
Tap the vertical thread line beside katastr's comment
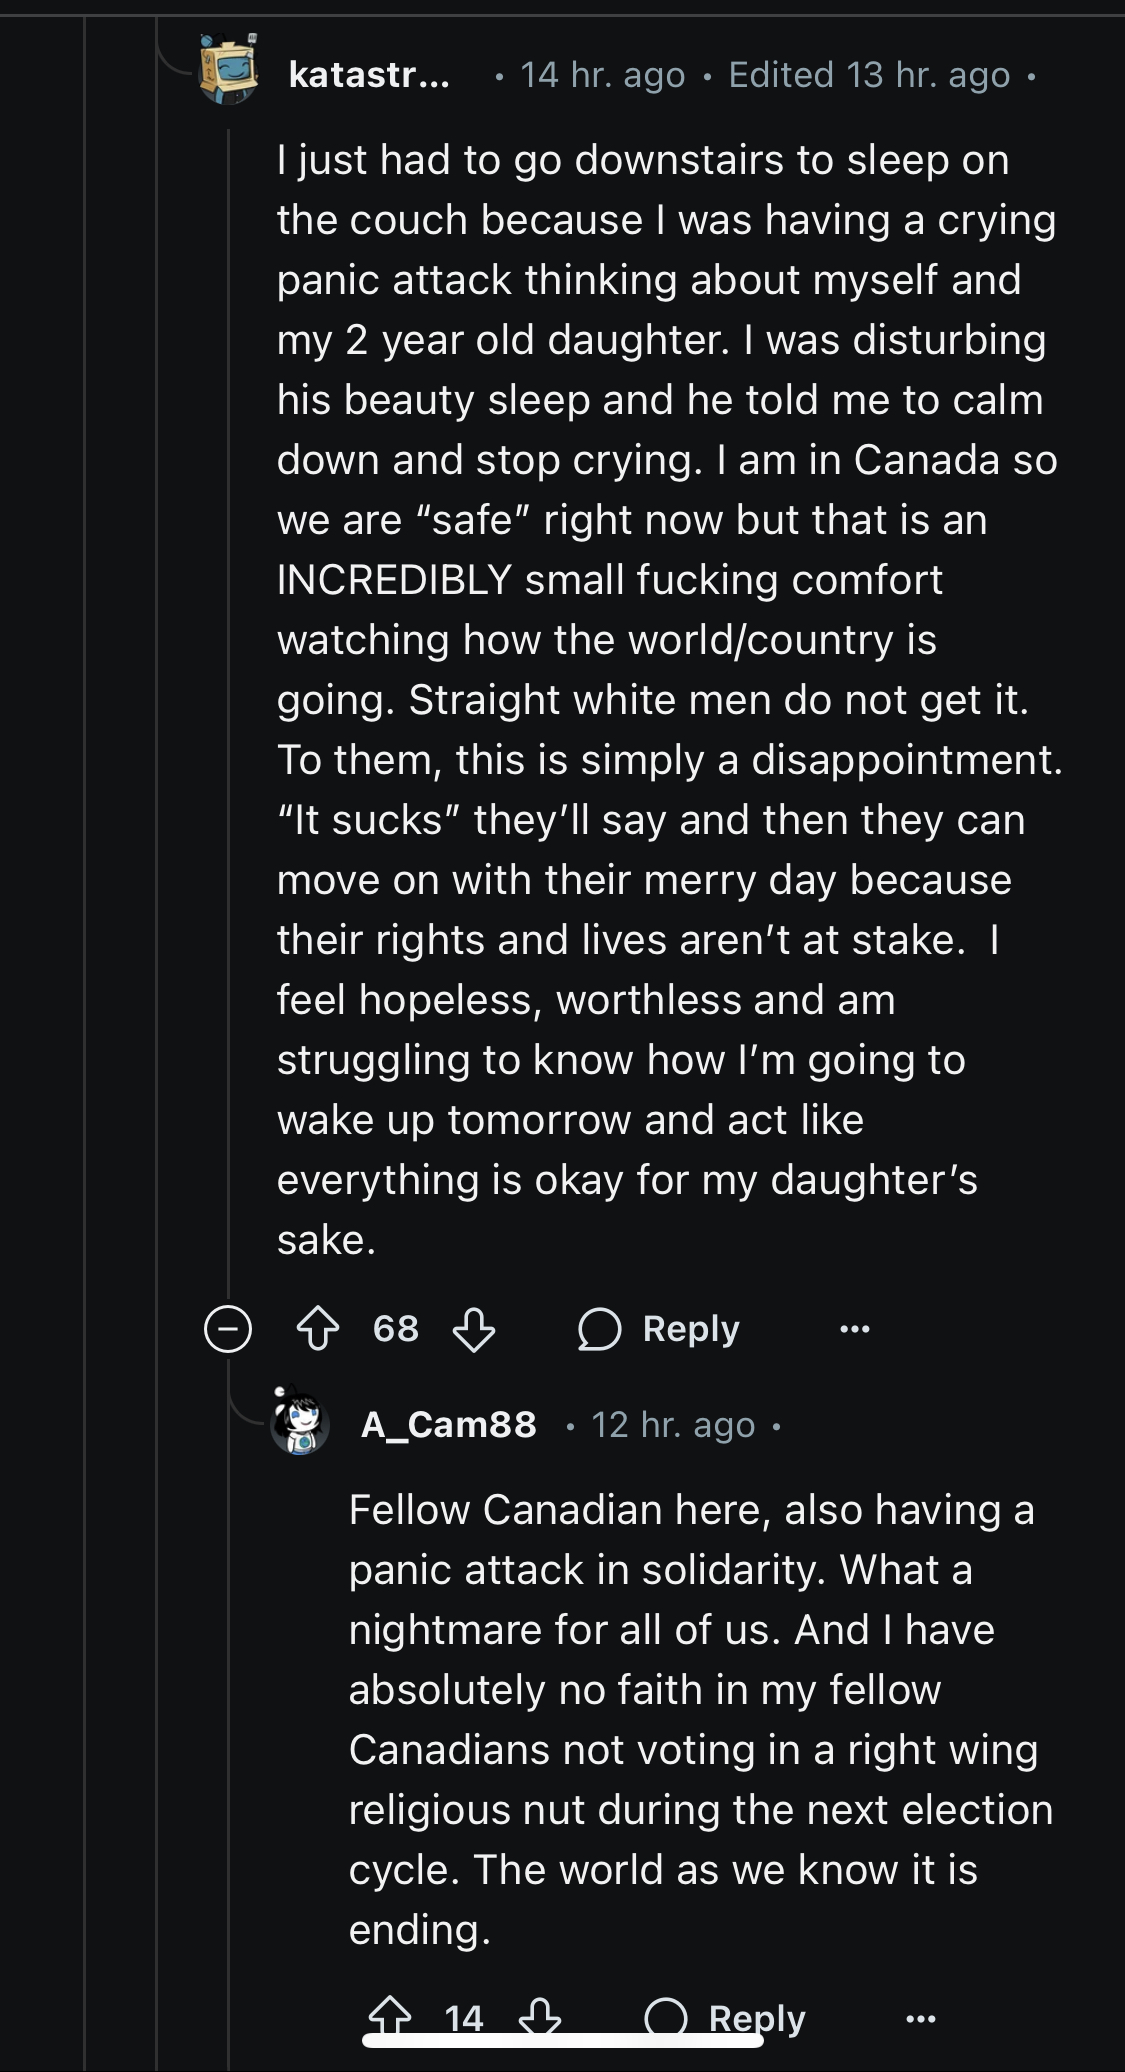pos(229,700)
